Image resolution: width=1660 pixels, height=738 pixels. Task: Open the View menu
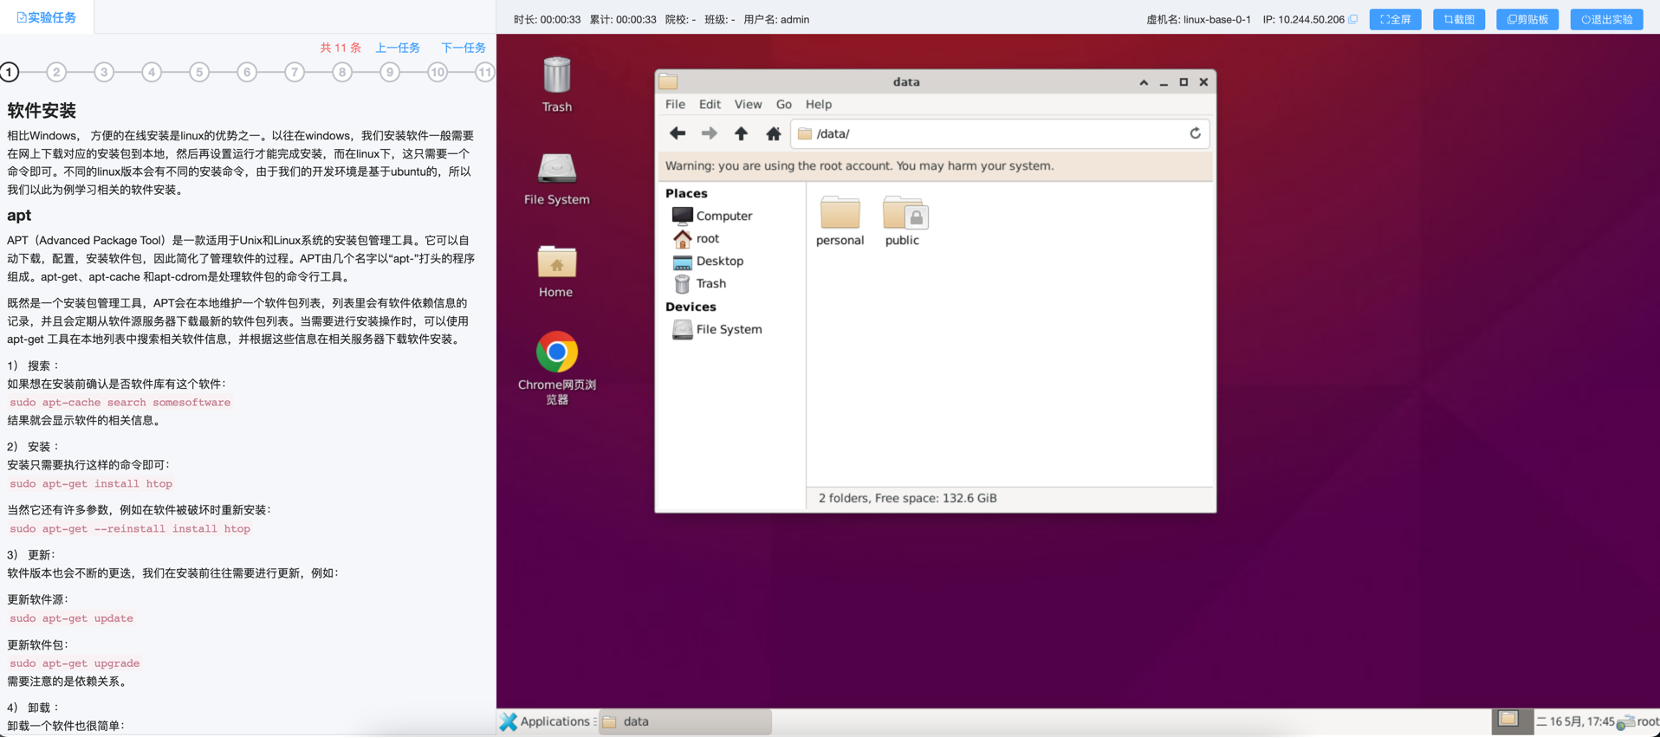click(x=747, y=104)
